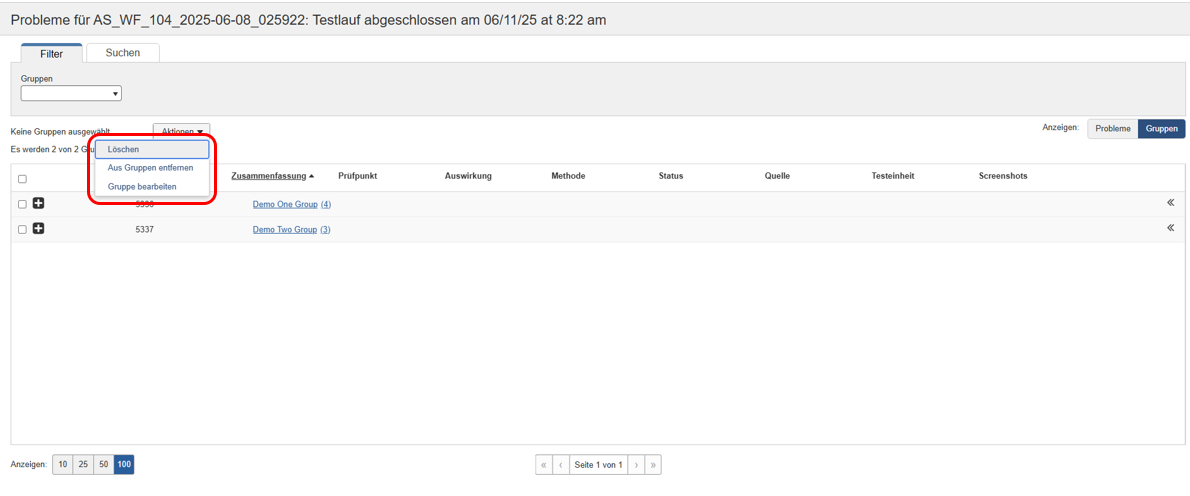
Task: Click double chevron on Demo One Group row
Action: tap(1170, 203)
